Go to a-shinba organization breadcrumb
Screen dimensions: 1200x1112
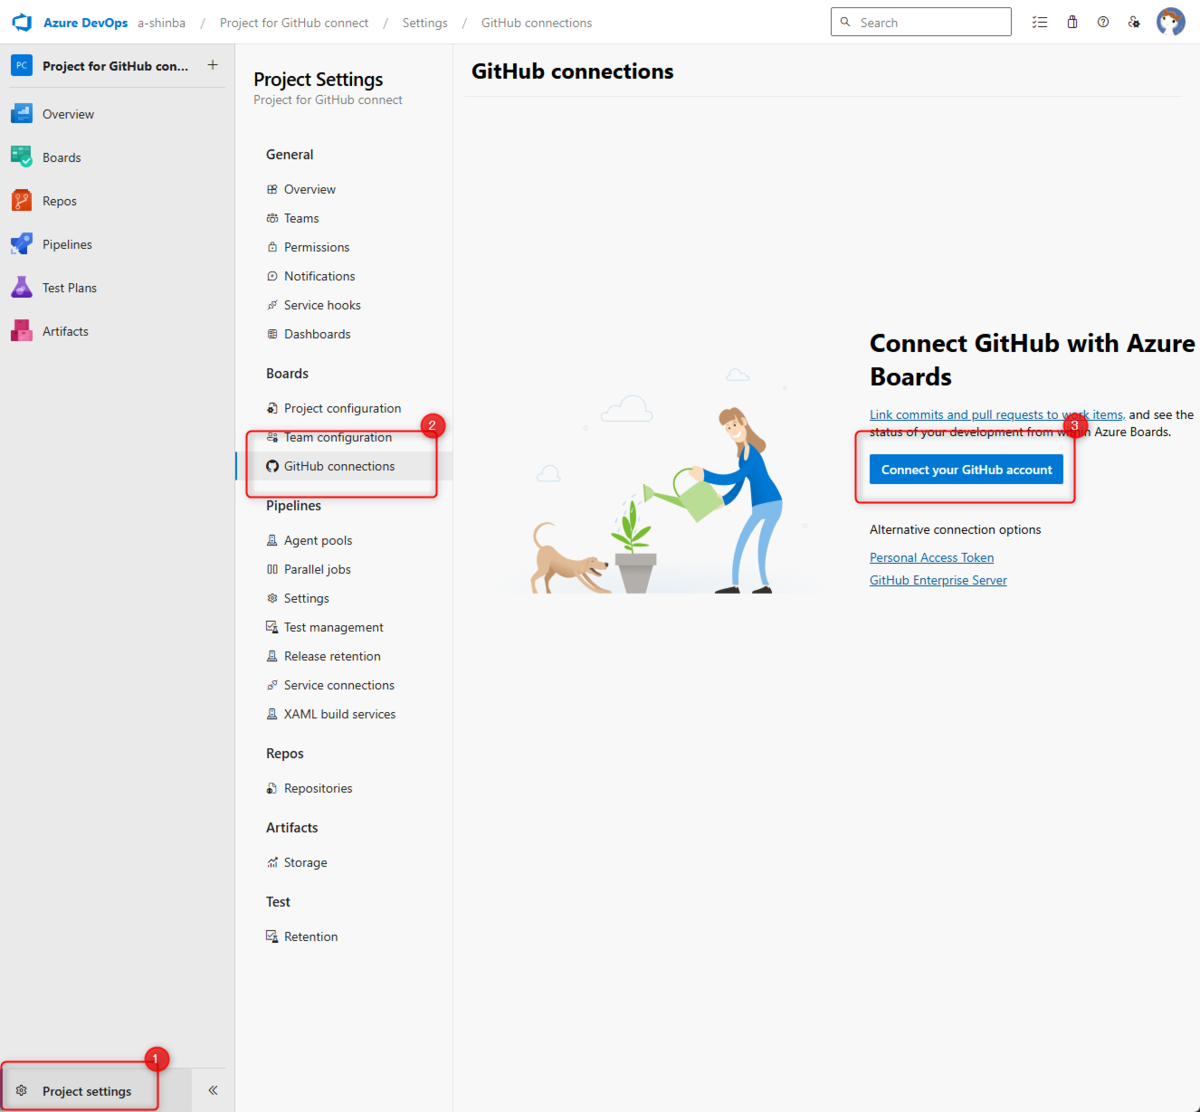[161, 22]
